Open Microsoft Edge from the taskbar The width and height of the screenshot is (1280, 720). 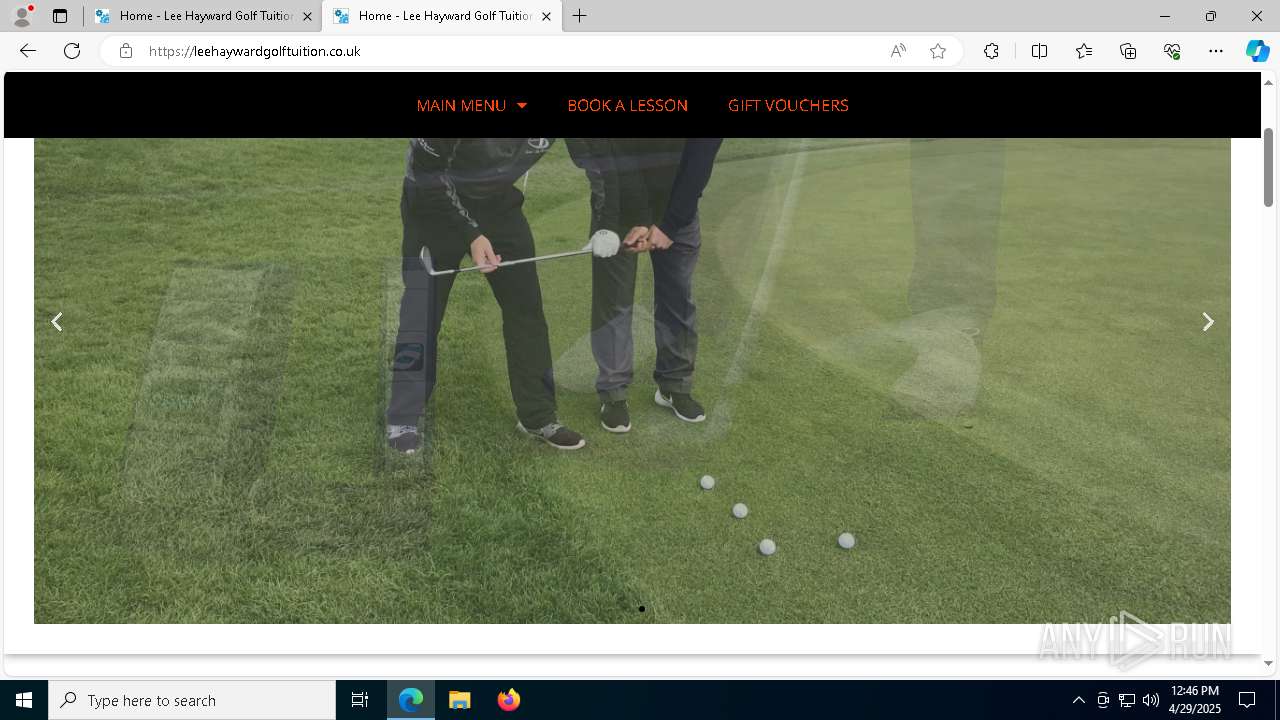click(x=411, y=700)
